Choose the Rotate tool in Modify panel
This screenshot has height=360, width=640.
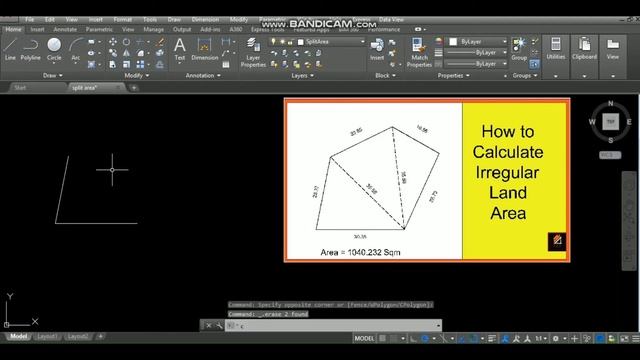127,42
